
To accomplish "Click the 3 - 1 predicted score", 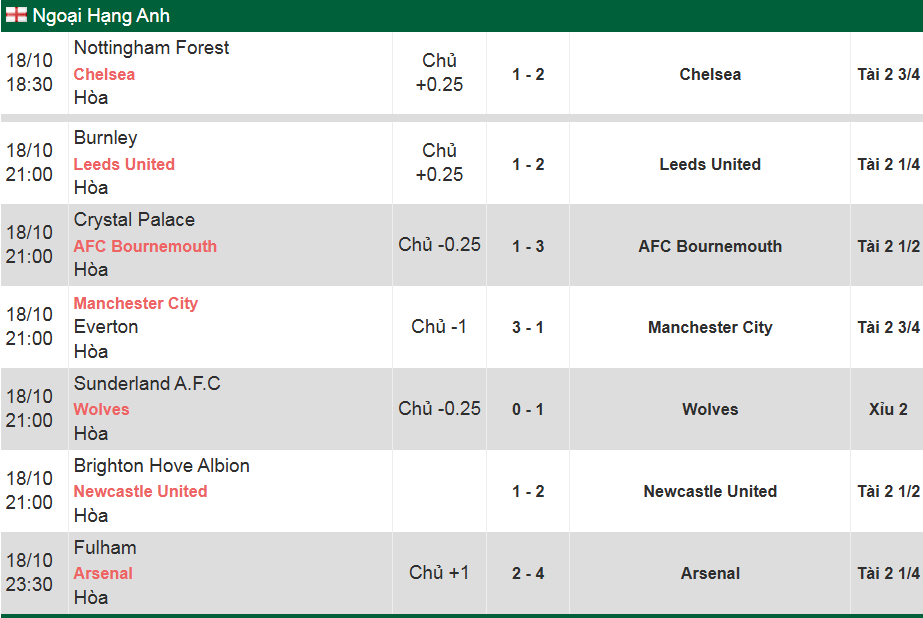I will (x=528, y=327).
